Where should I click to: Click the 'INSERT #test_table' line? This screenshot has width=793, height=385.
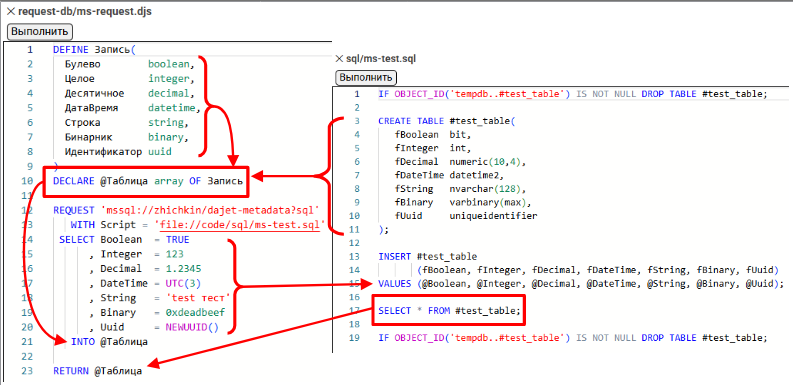427,256
